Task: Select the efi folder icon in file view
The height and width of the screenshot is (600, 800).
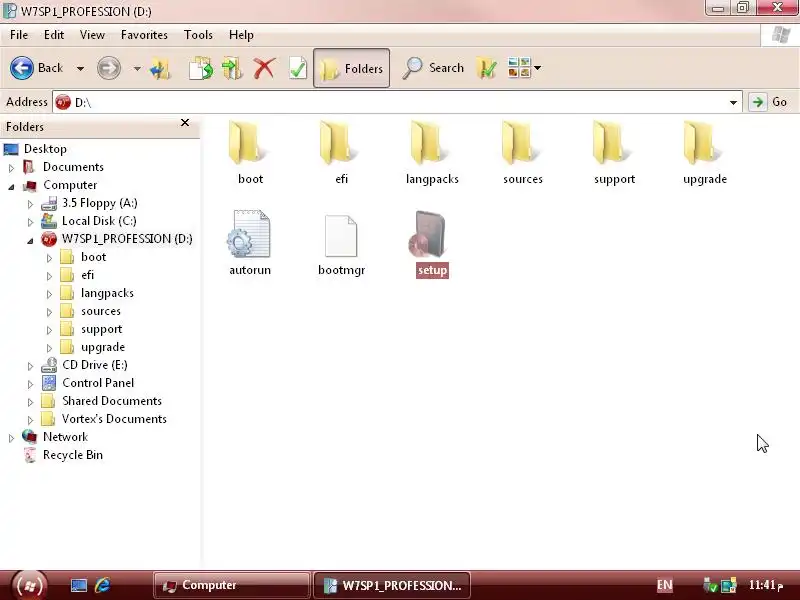Action: tap(338, 143)
